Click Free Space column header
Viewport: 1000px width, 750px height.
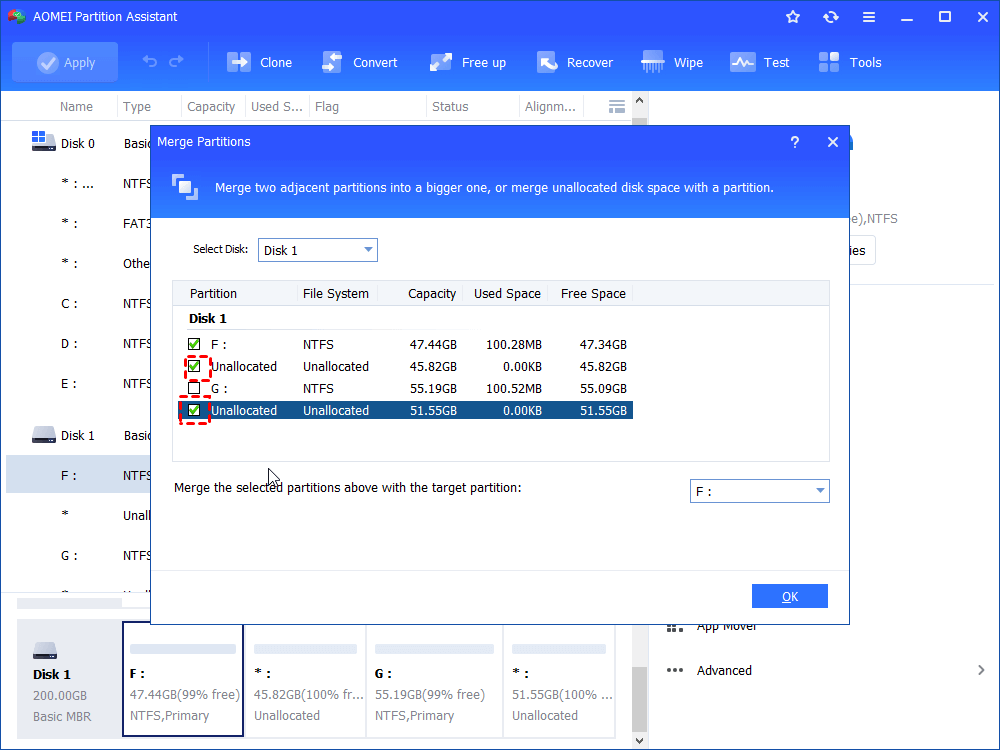593,293
